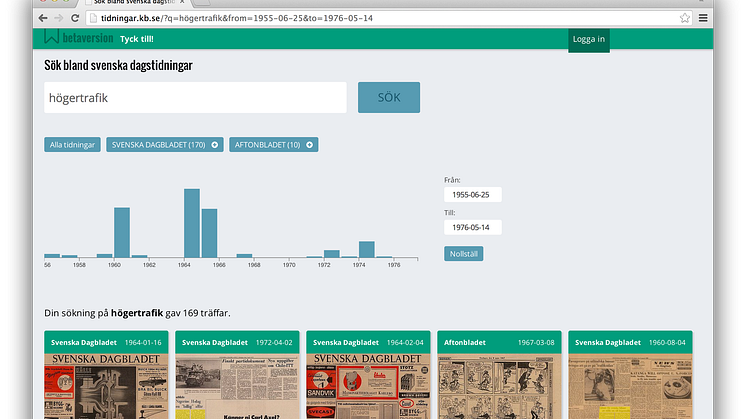The image size is (746, 419).
Task: Click the address bar URL
Action: click(237, 18)
